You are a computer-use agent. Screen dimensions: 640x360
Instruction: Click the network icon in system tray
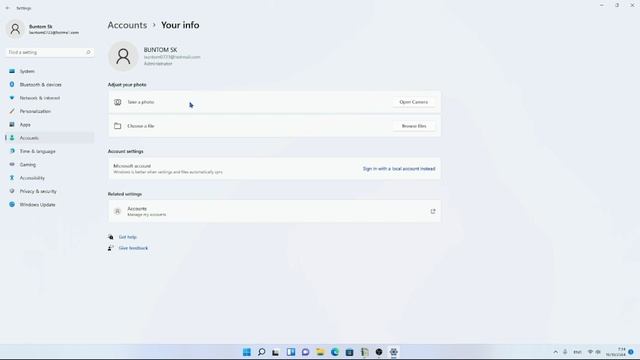[590, 352]
